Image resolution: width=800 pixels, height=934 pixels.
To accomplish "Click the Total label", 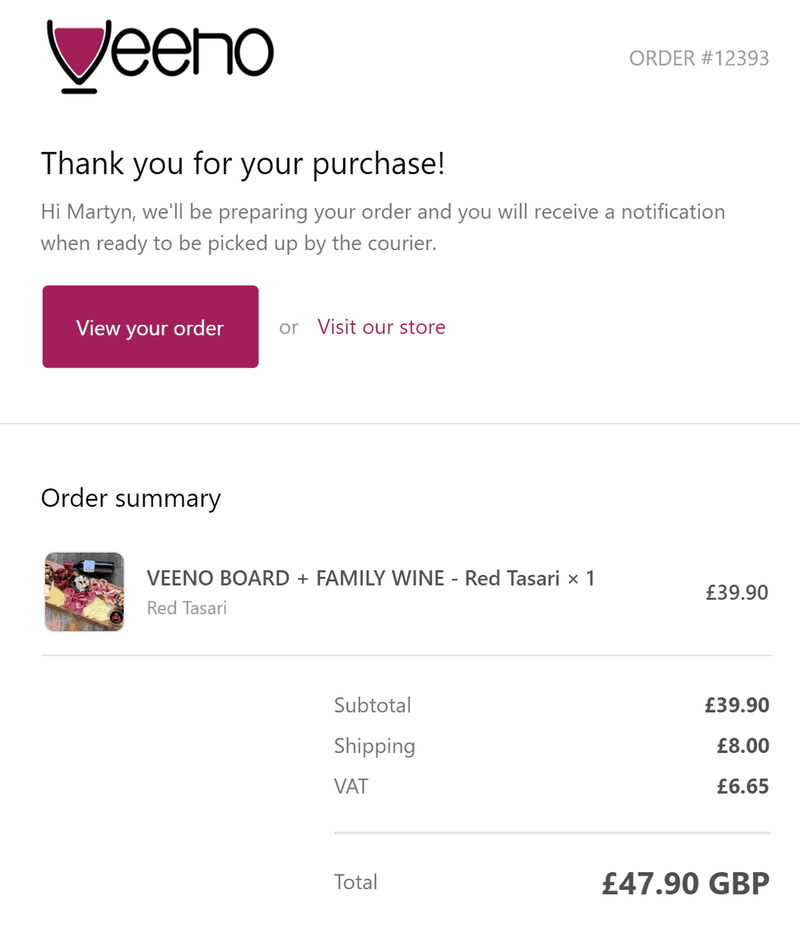I will [x=356, y=882].
